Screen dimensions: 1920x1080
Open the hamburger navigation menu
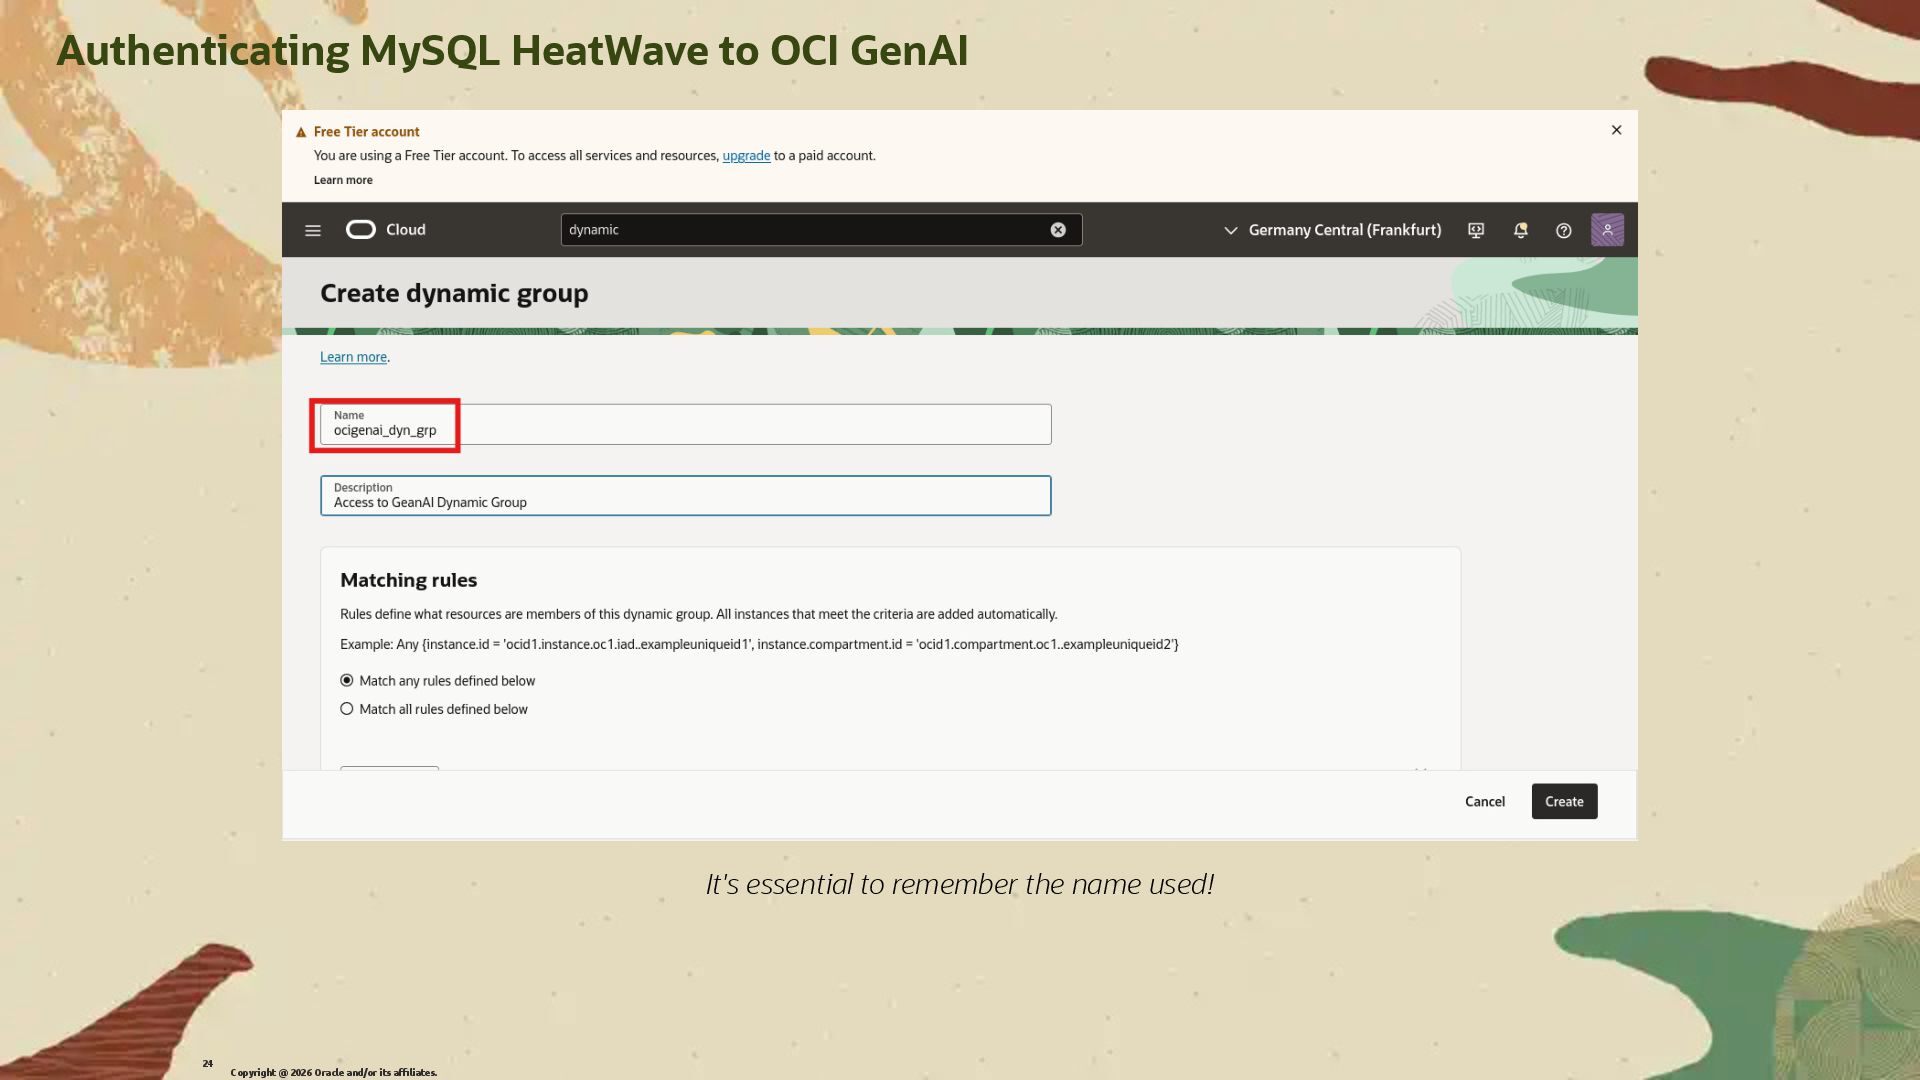[x=312, y=230]
